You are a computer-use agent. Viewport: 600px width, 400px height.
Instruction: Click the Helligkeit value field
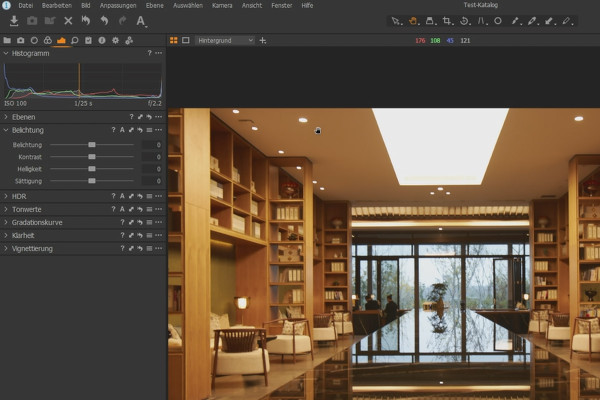(152, 169)
